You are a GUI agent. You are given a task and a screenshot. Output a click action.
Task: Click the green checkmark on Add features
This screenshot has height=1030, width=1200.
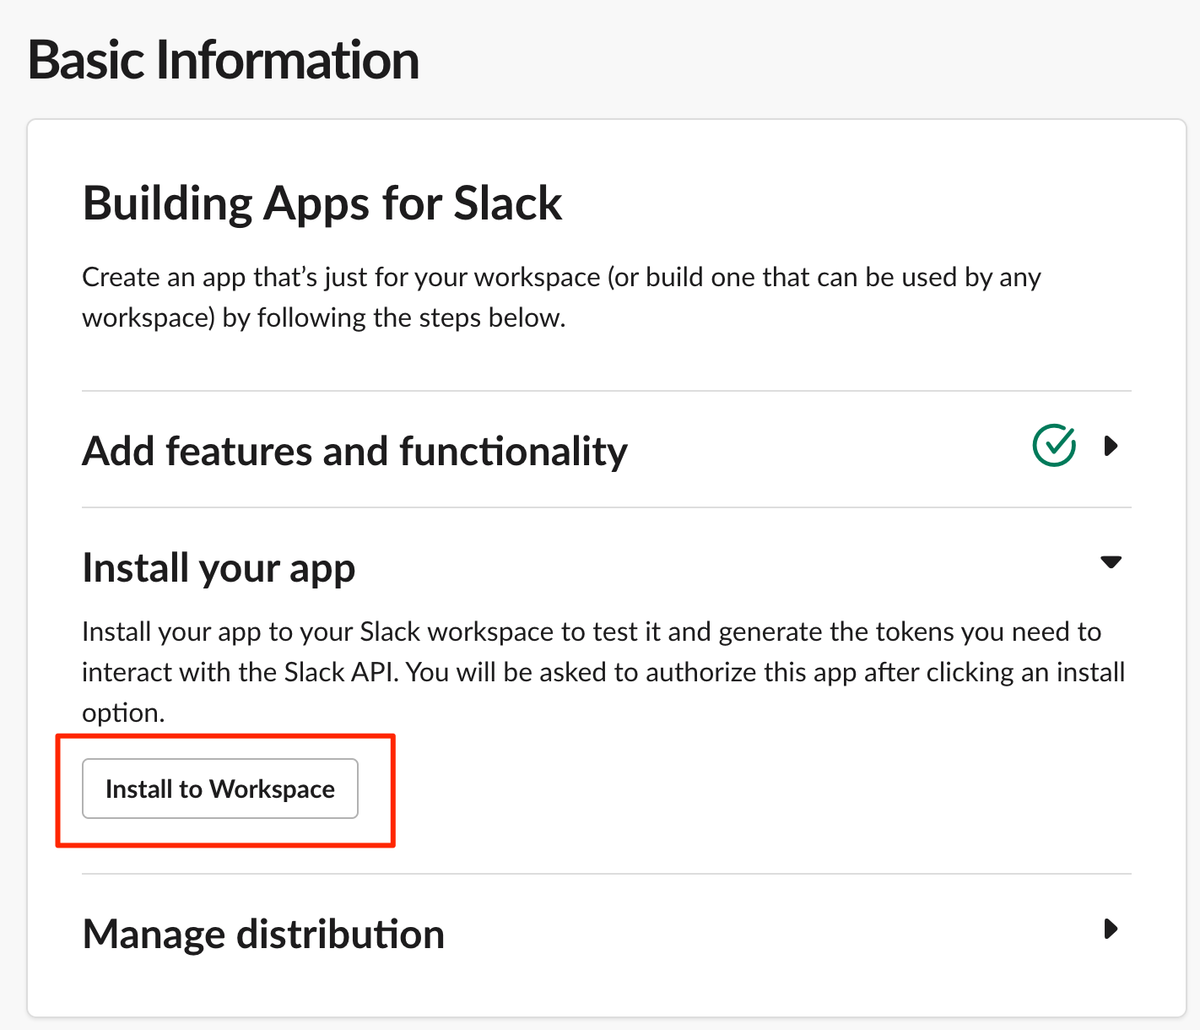pyautogui.click(x=1054, y=445)
